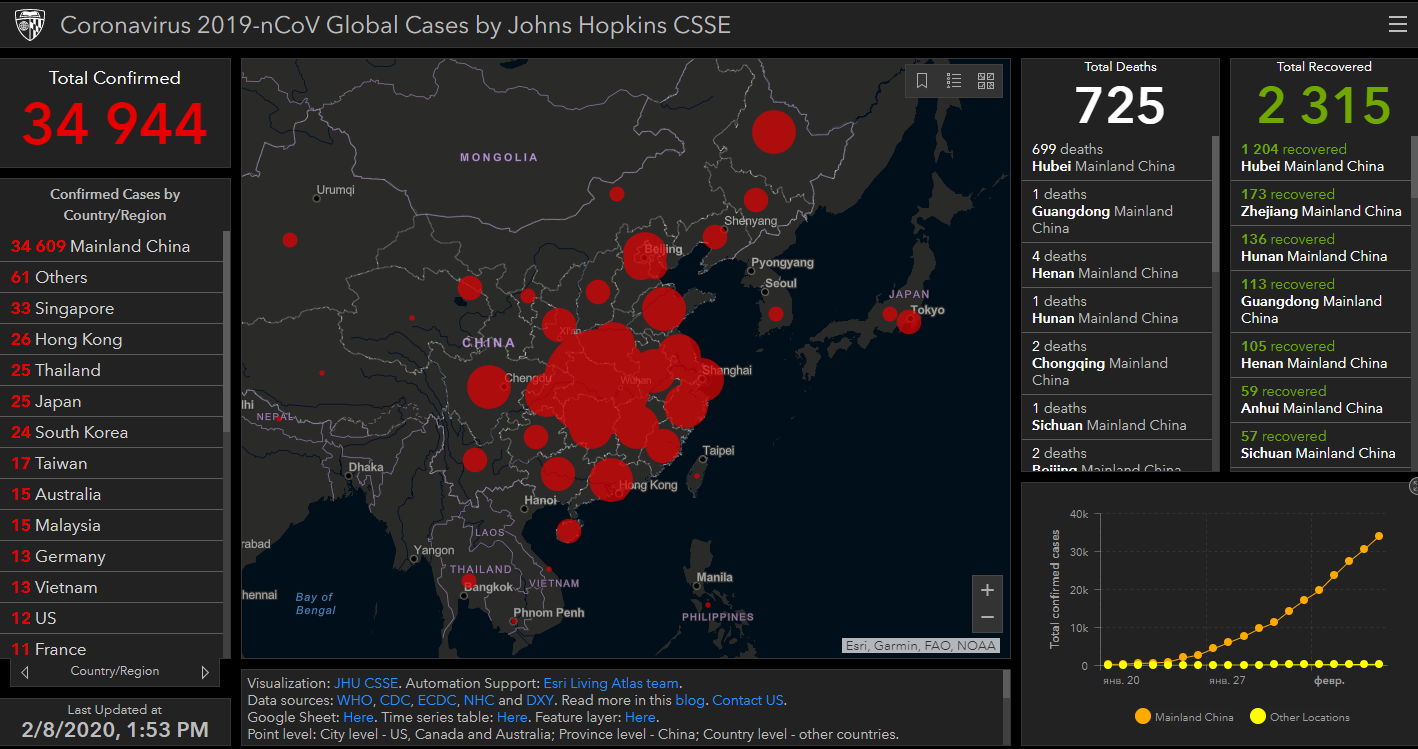This screenshot has width=1418, height=749.
Task: Click the large red circle near Chengdu
Action: click(488, 387)
